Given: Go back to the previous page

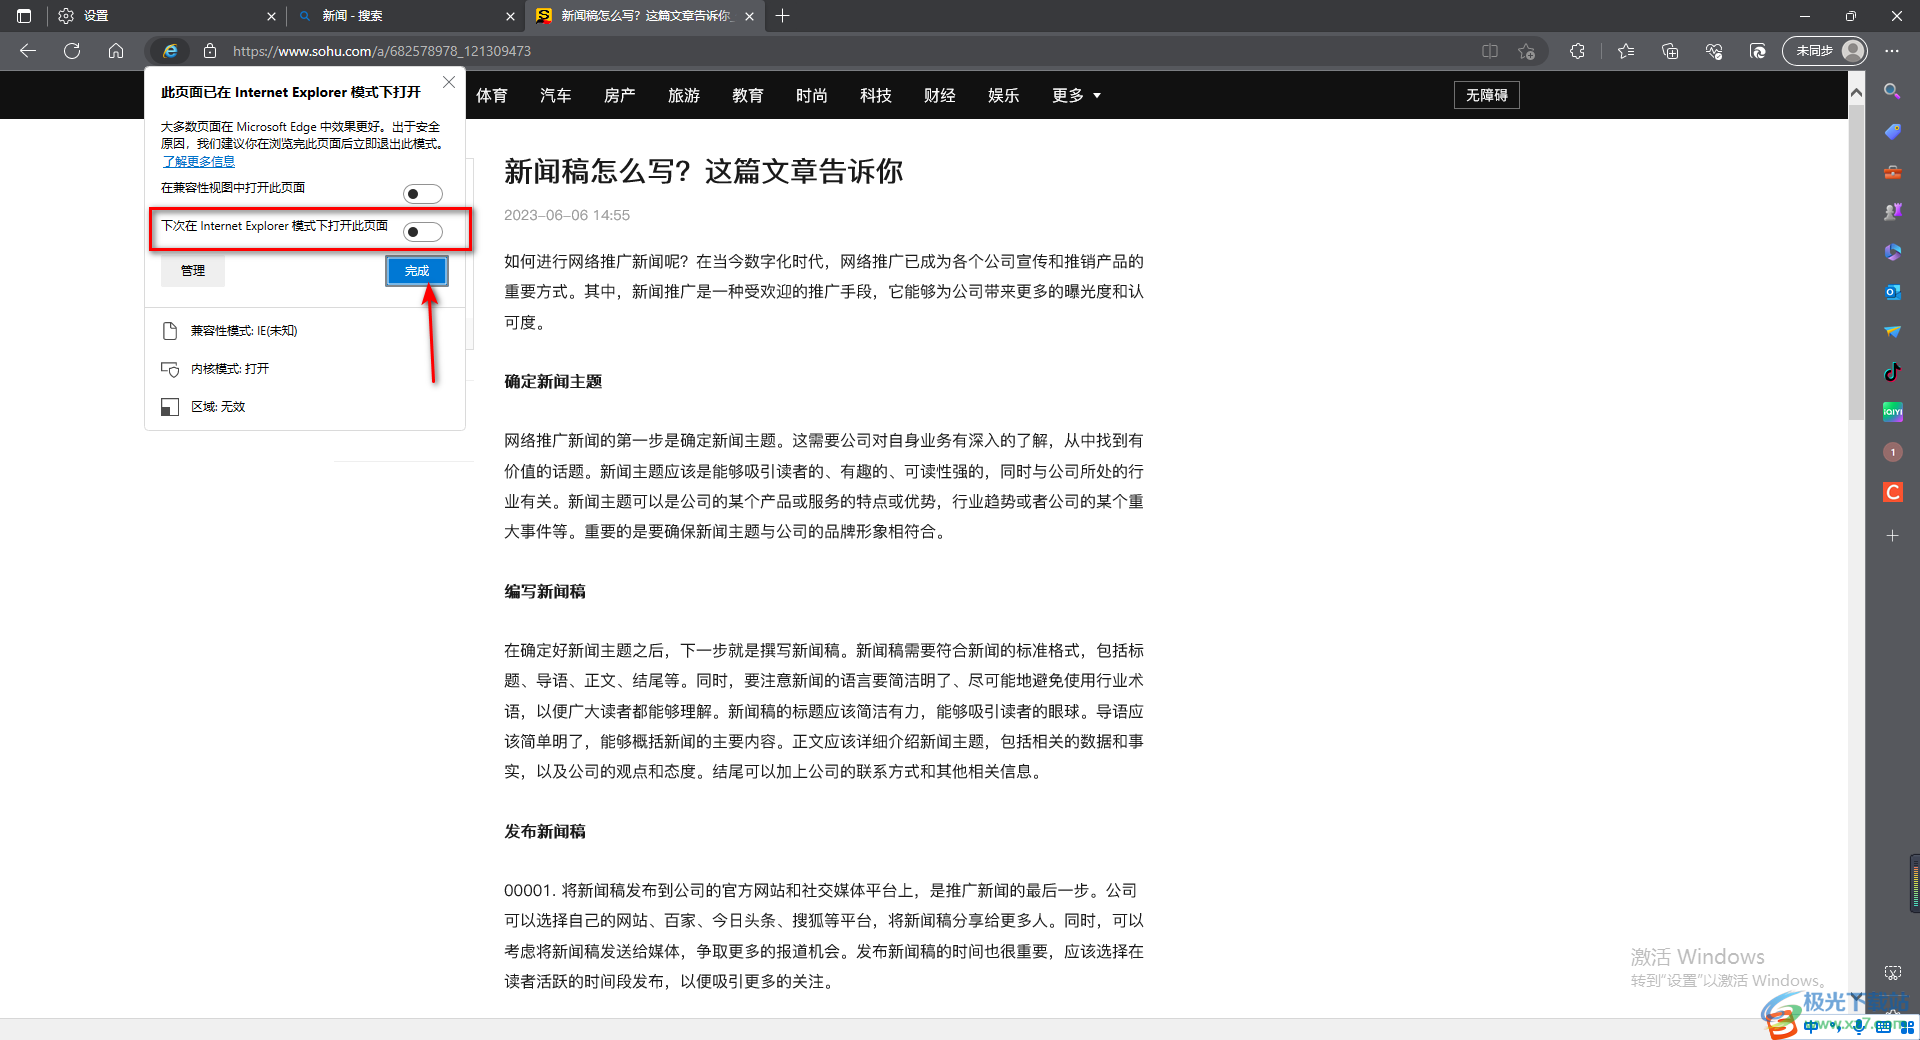Looking at the screenshot, I should pyautogui.click(x=28, y=51).
